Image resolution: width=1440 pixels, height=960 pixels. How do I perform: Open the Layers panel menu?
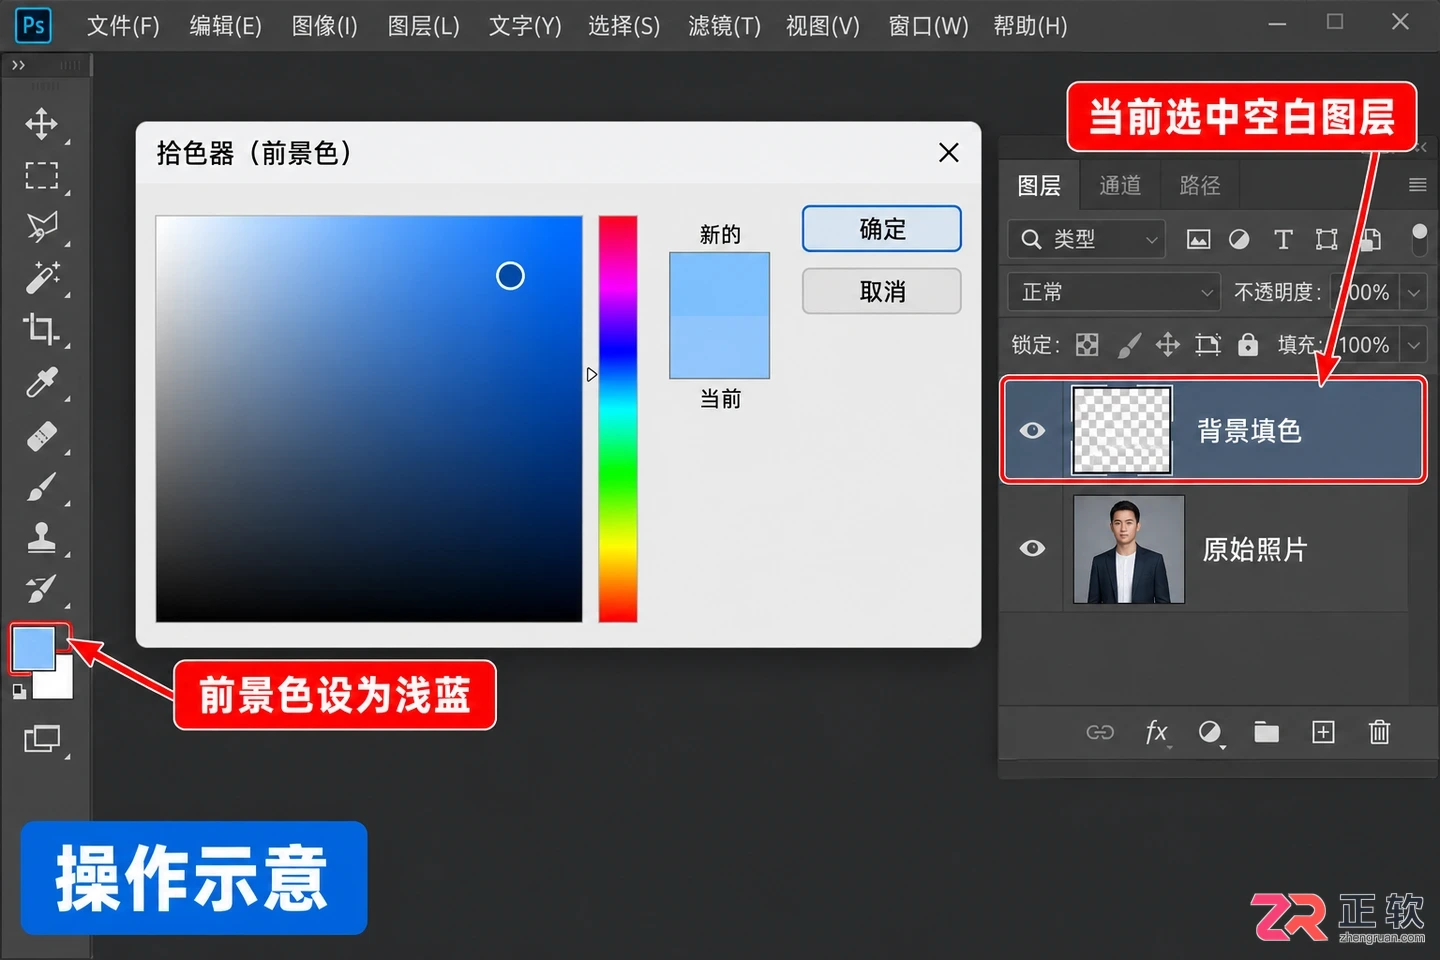[x=1417, y=185]
